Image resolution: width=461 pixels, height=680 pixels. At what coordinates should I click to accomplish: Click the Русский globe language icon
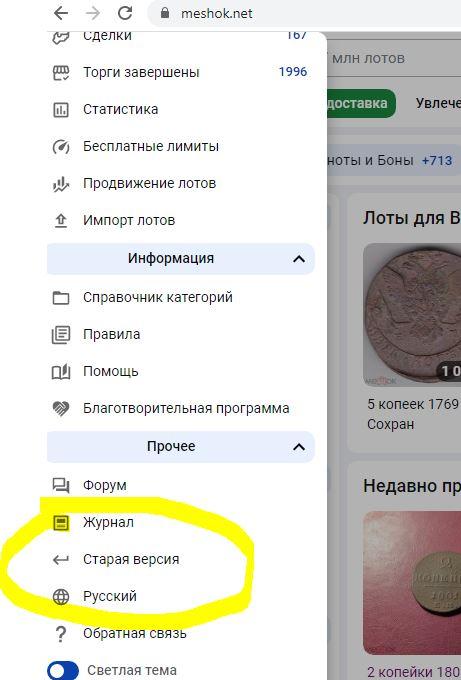click(61, 597)
